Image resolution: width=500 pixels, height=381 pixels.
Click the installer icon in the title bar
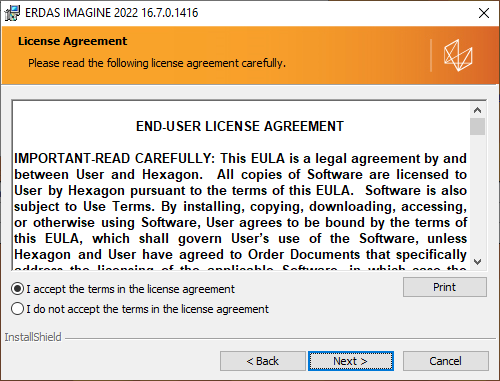[x=12, y=13]
